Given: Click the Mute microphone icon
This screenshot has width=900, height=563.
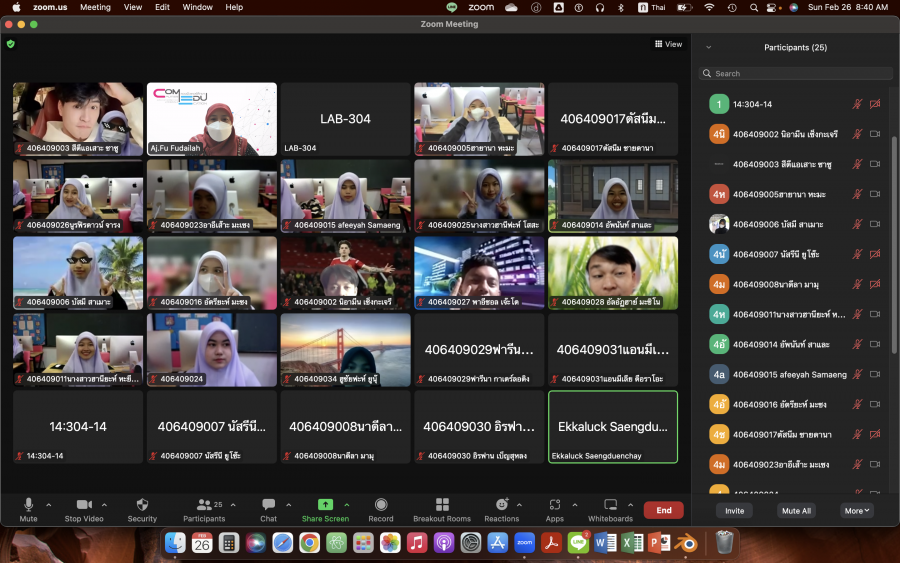Looking at the screenshot, I should click(28, 505).
